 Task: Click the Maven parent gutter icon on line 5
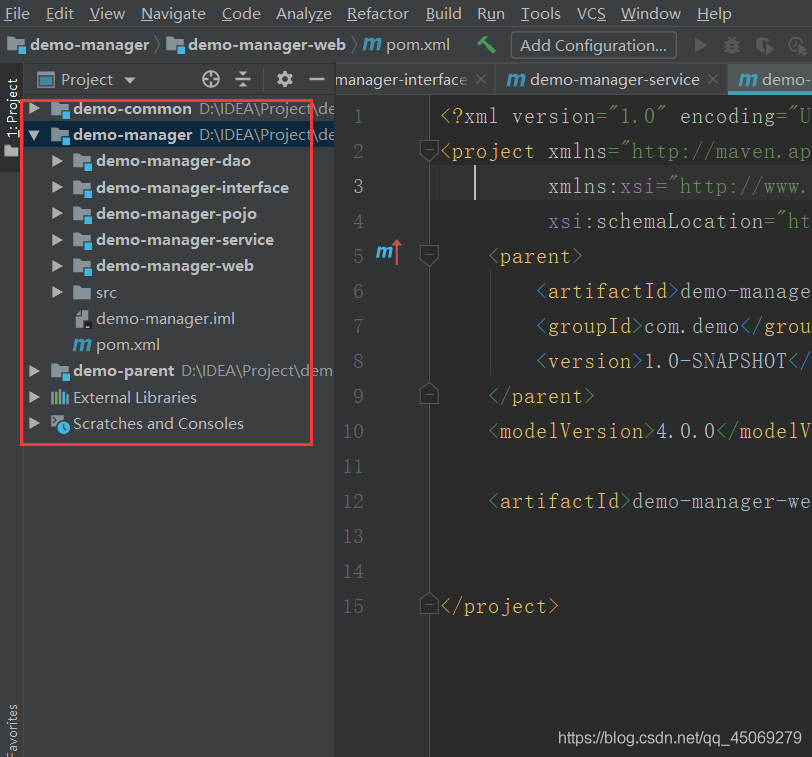(x=387, y=255)
